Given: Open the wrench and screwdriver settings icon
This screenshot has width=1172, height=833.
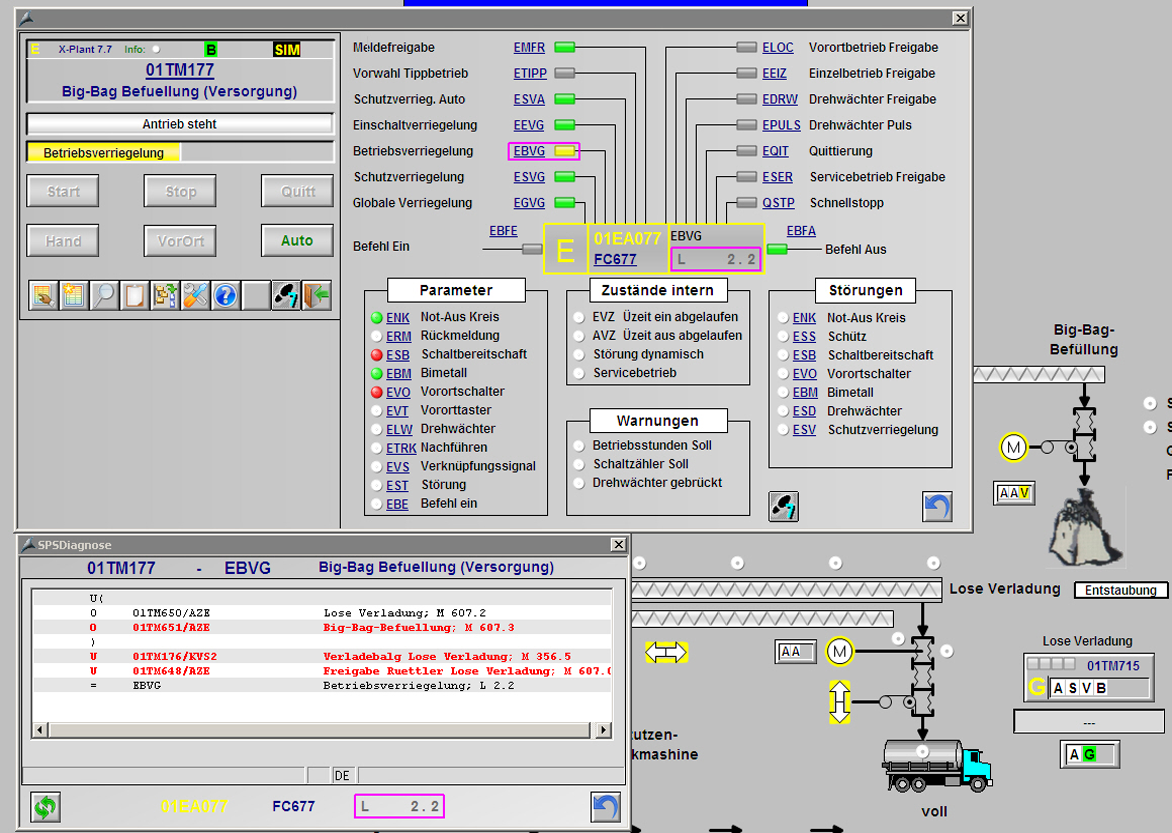Looking at the screenshot, I should (x=195, y=295).
